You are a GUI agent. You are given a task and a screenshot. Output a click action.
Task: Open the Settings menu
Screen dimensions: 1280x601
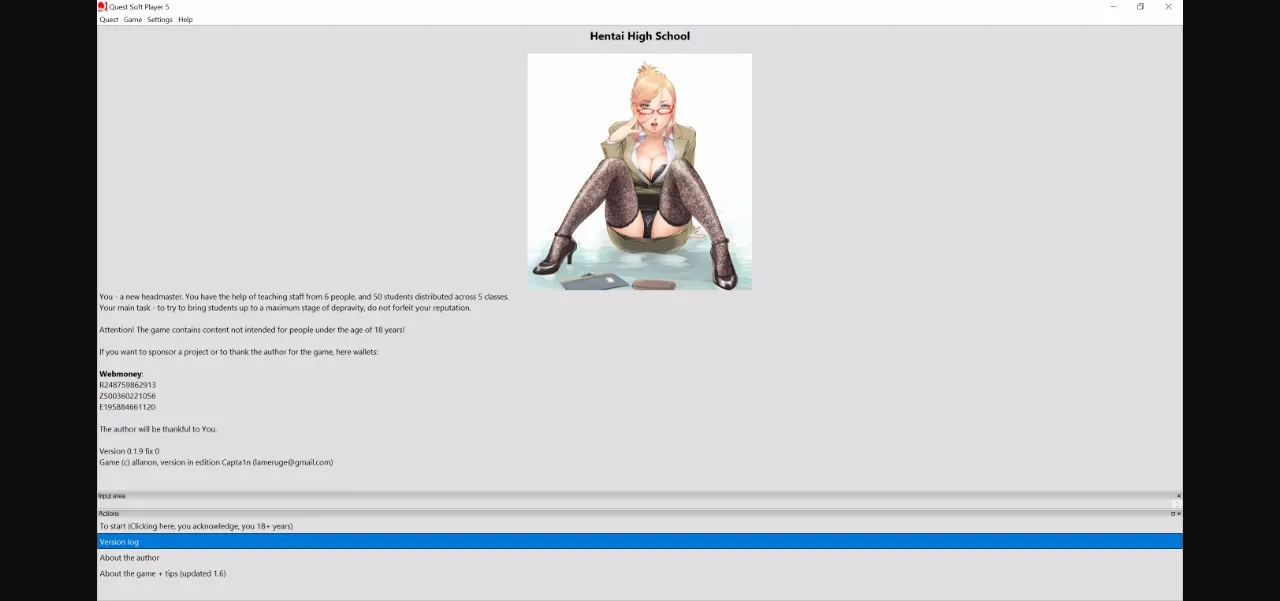point(159,19)
